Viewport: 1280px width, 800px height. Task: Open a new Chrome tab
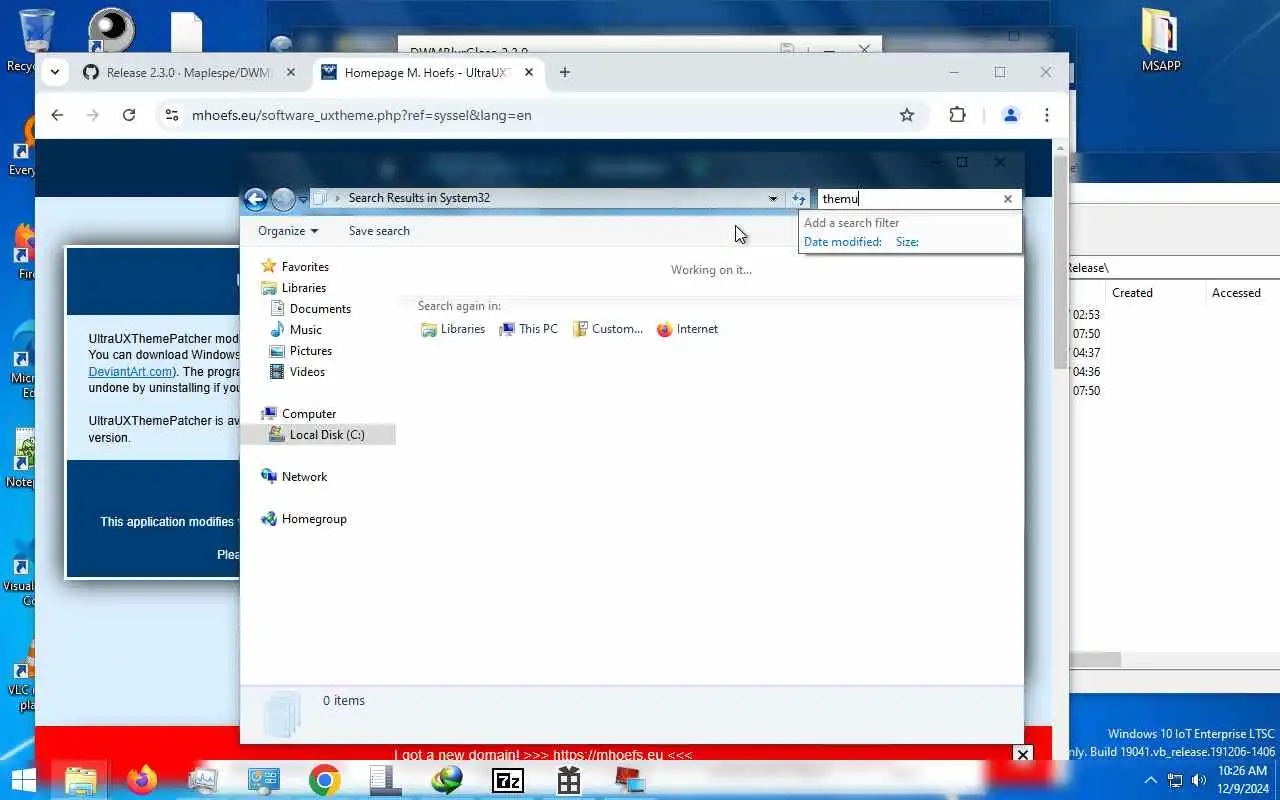click(565, 72)
